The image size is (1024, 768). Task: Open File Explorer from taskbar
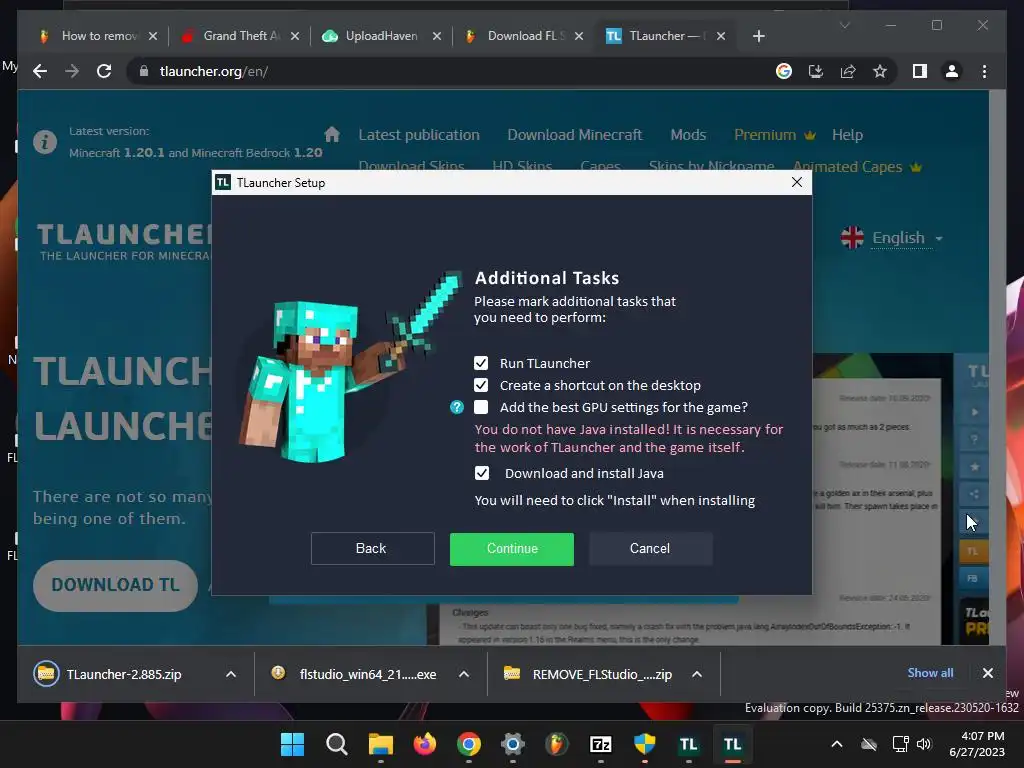[x=380, y=744]
